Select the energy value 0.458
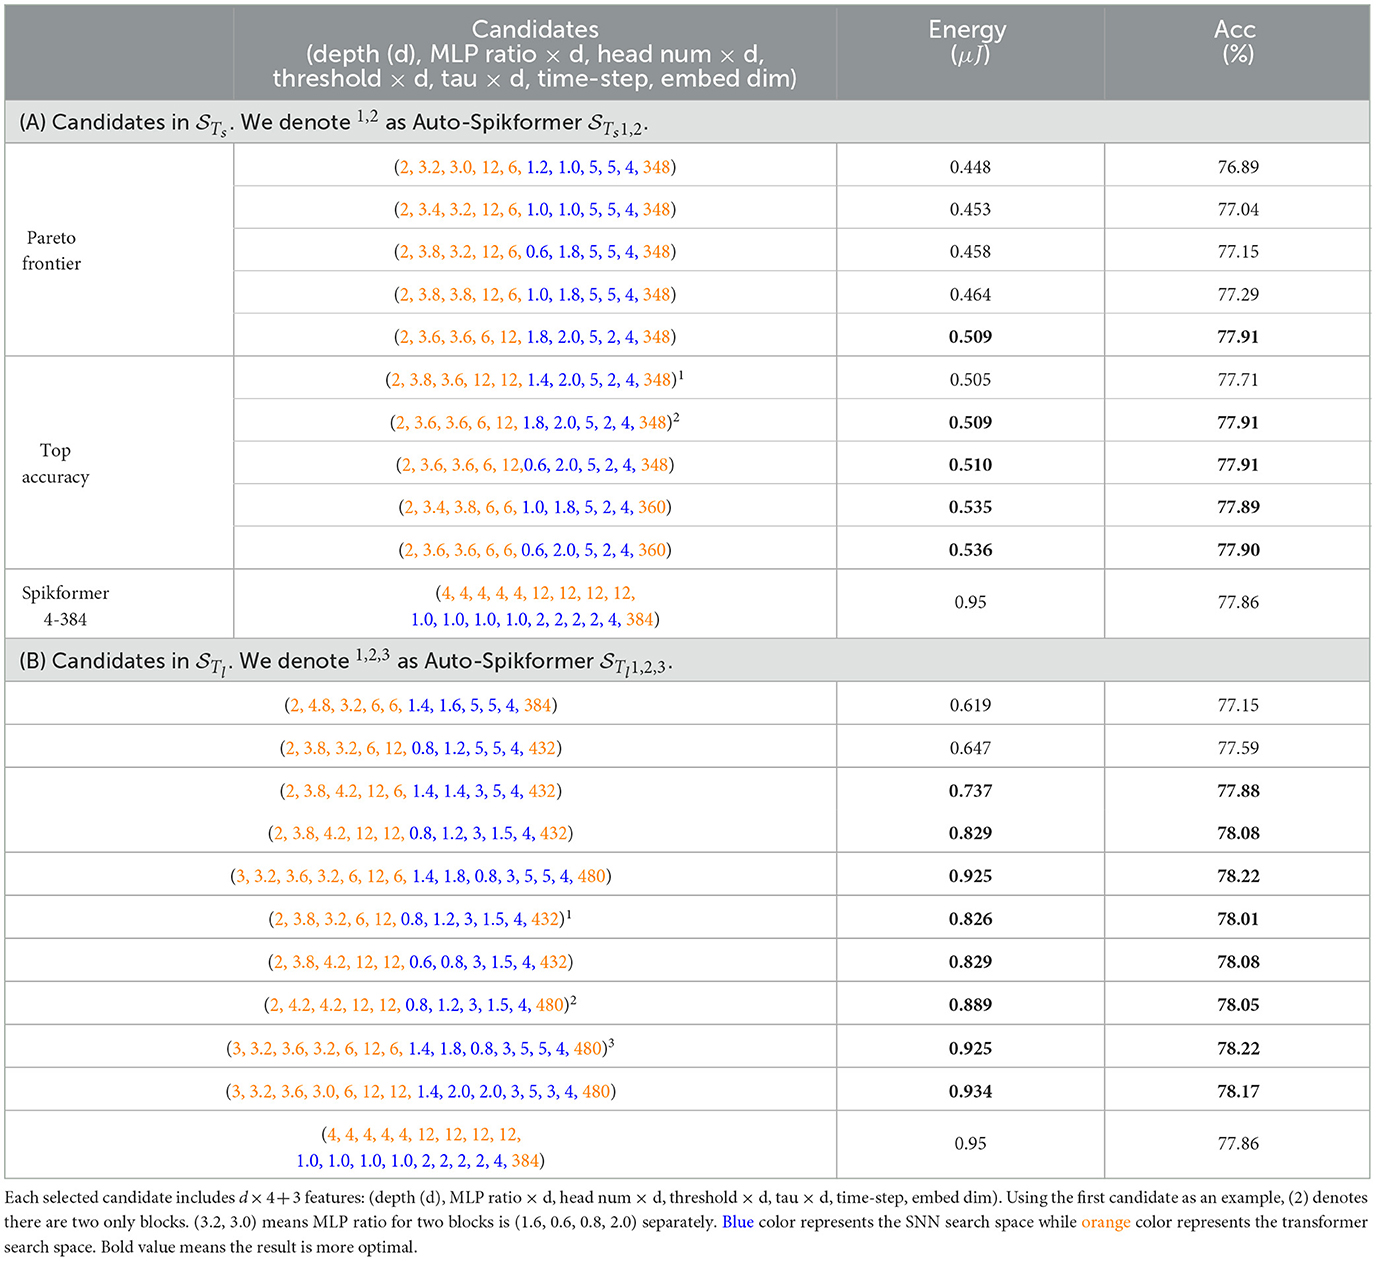 click(x=970, y=252)
